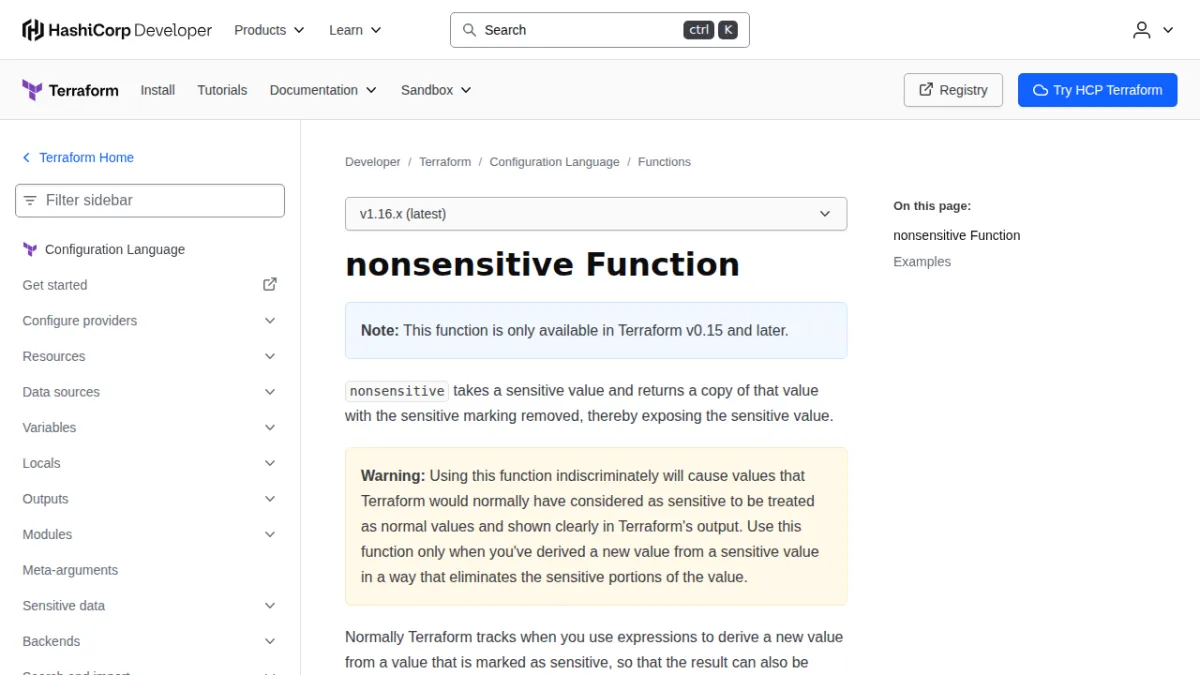Click Try HCP Terraform button

pos(1098,90)
